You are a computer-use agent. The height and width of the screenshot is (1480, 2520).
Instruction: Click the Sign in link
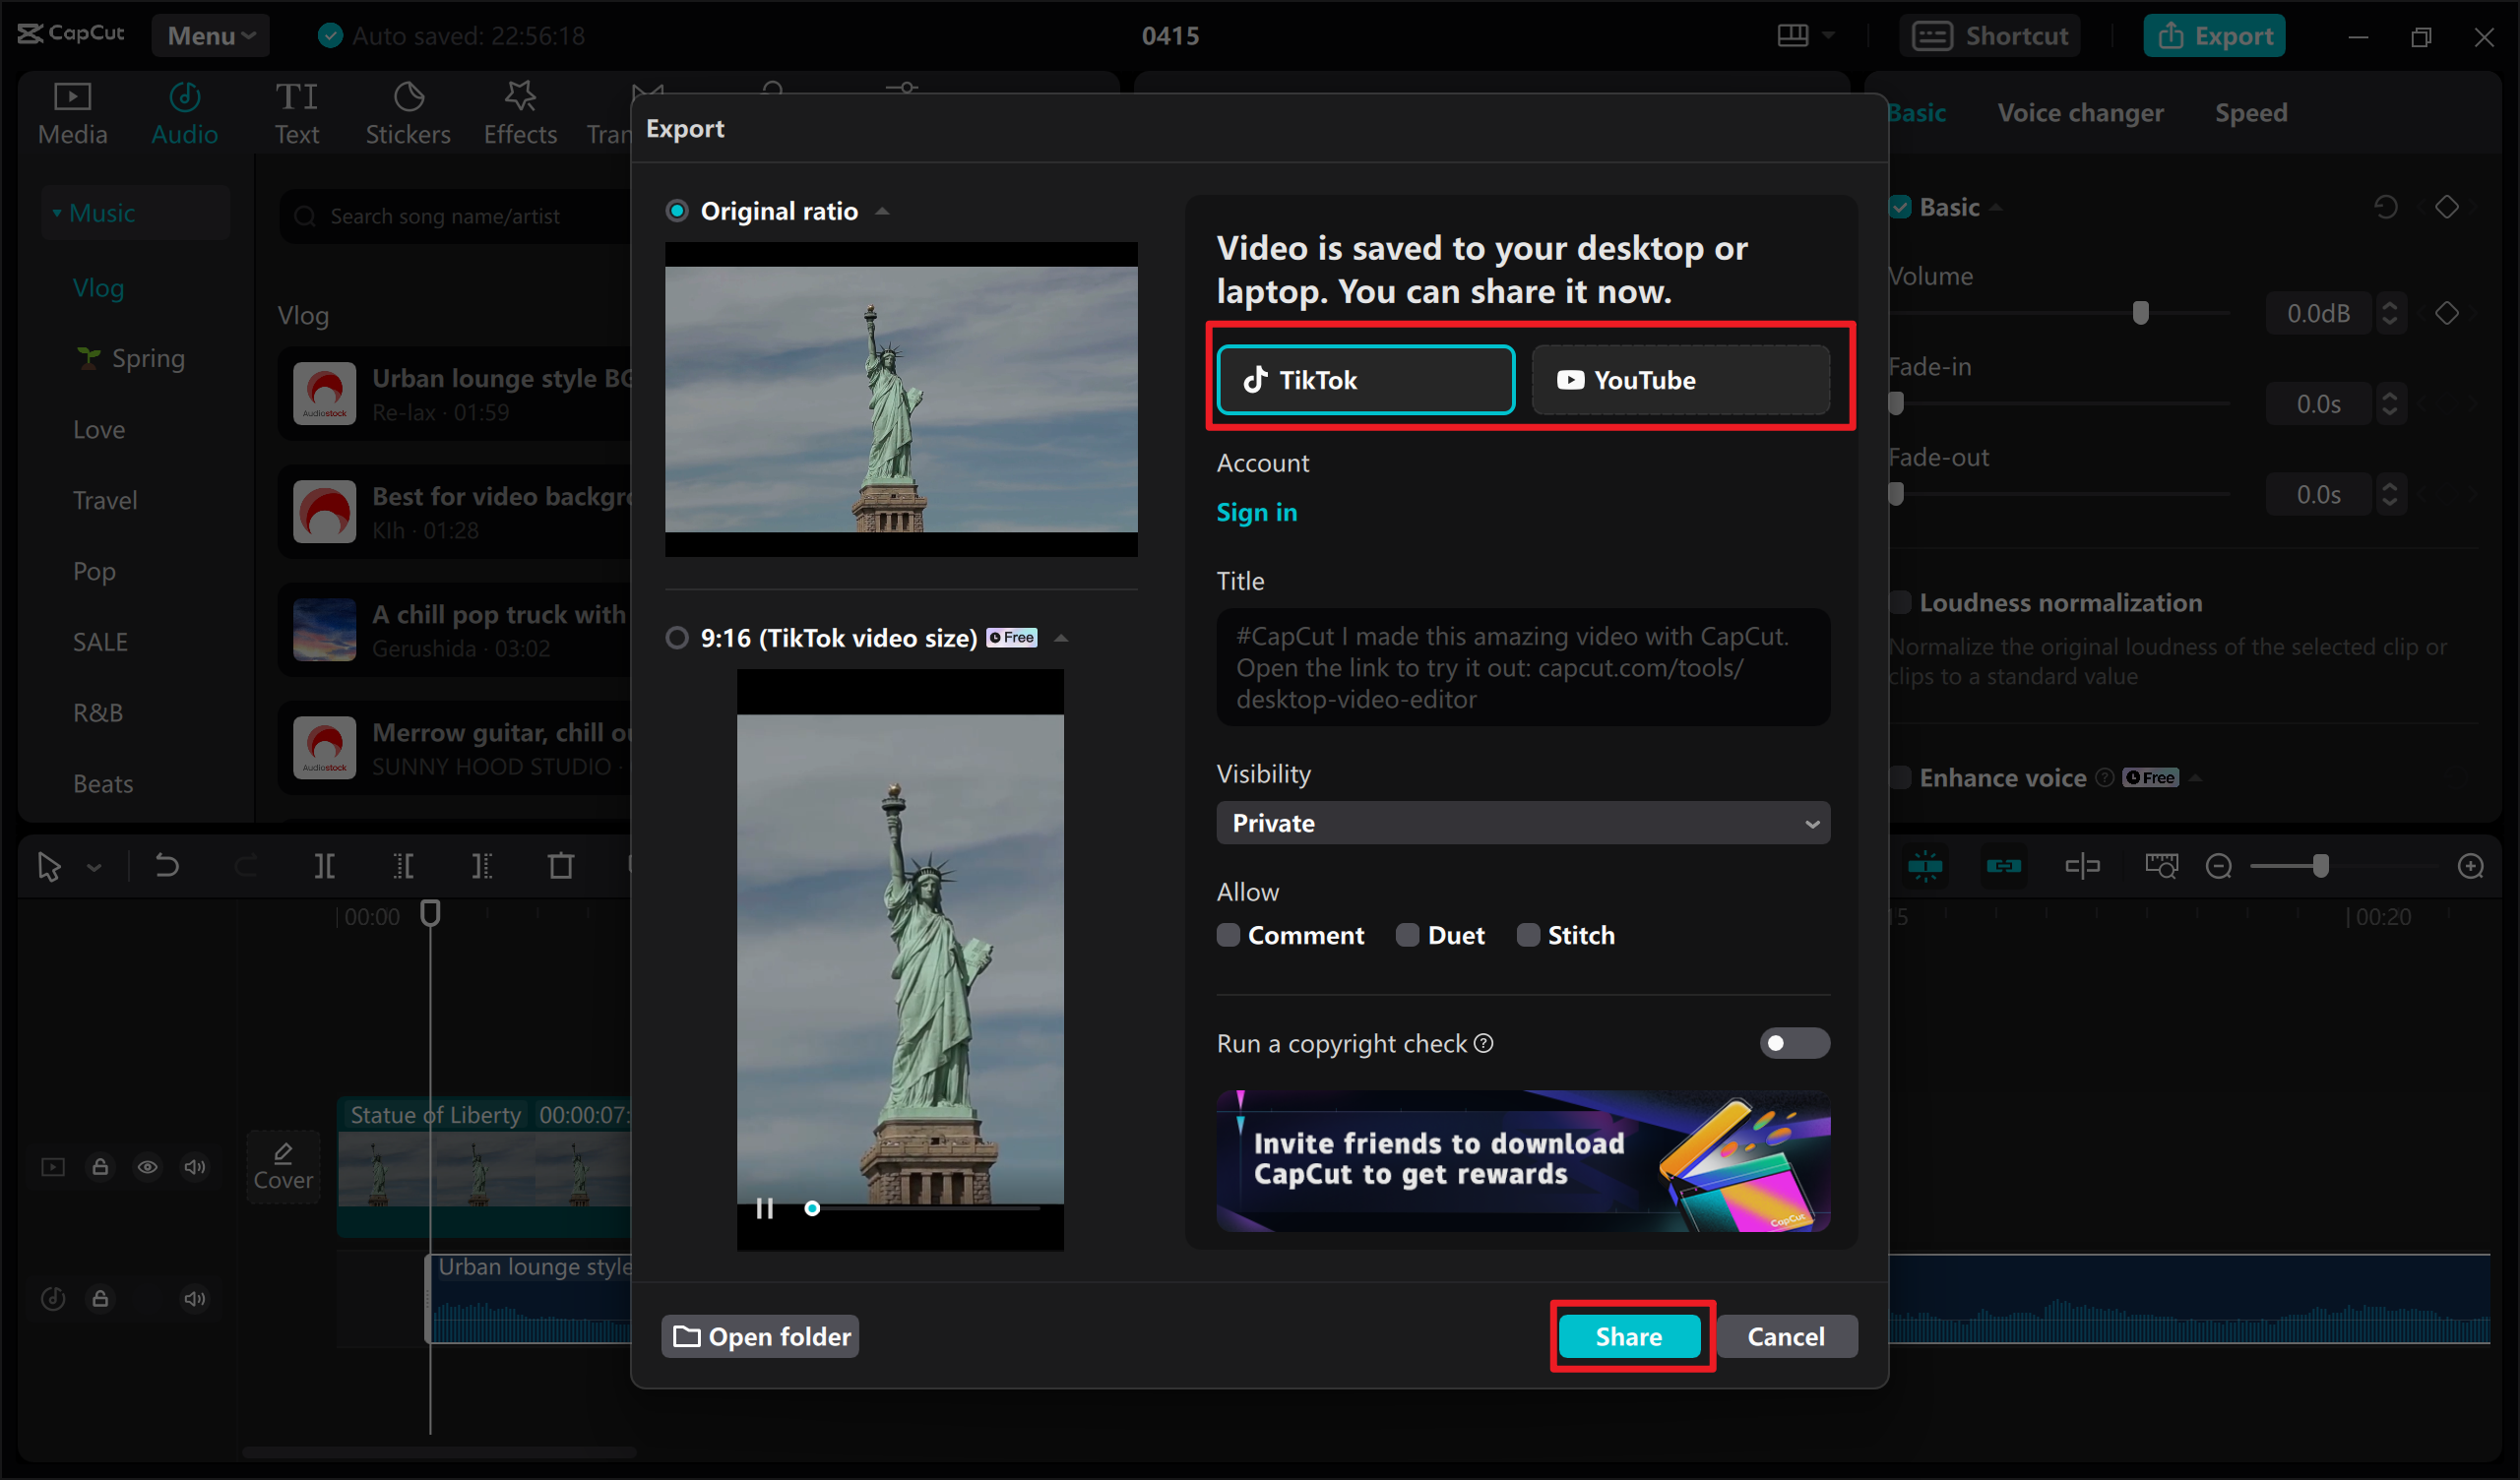pyautogui.click(x=1256, y=512)
